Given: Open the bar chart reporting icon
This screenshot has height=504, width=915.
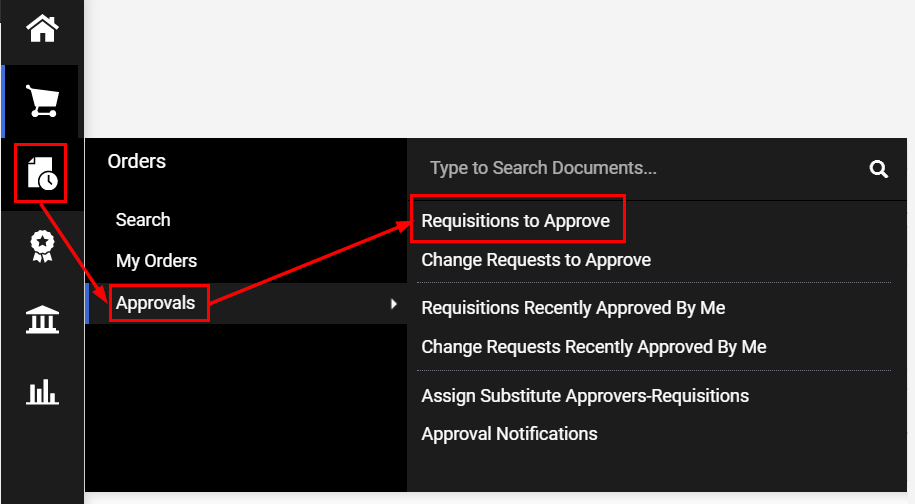Looking at the screenshot, I should pyautogui.click(x=42, y=392).
